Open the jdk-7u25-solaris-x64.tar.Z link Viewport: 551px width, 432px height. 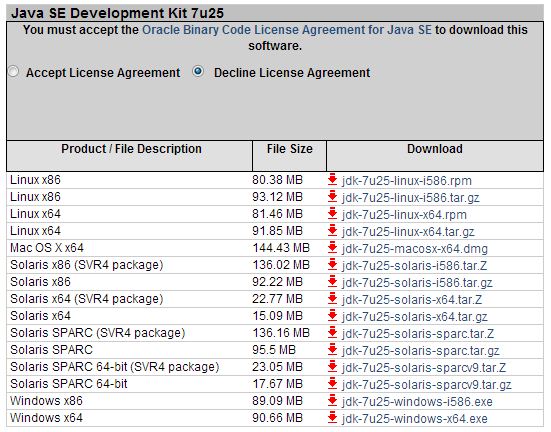[x=412, y=300]
